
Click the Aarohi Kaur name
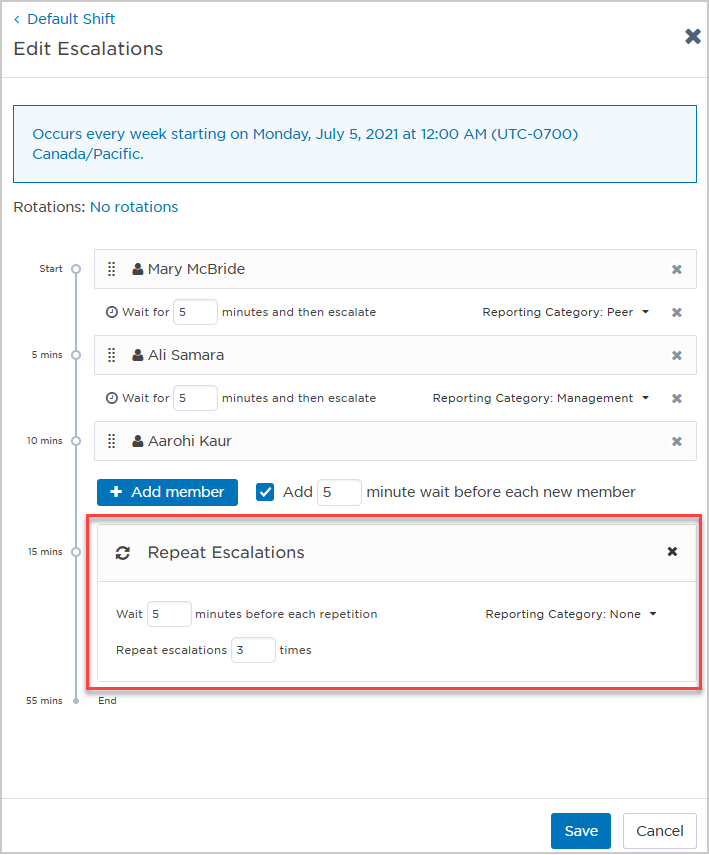[190, 441]
